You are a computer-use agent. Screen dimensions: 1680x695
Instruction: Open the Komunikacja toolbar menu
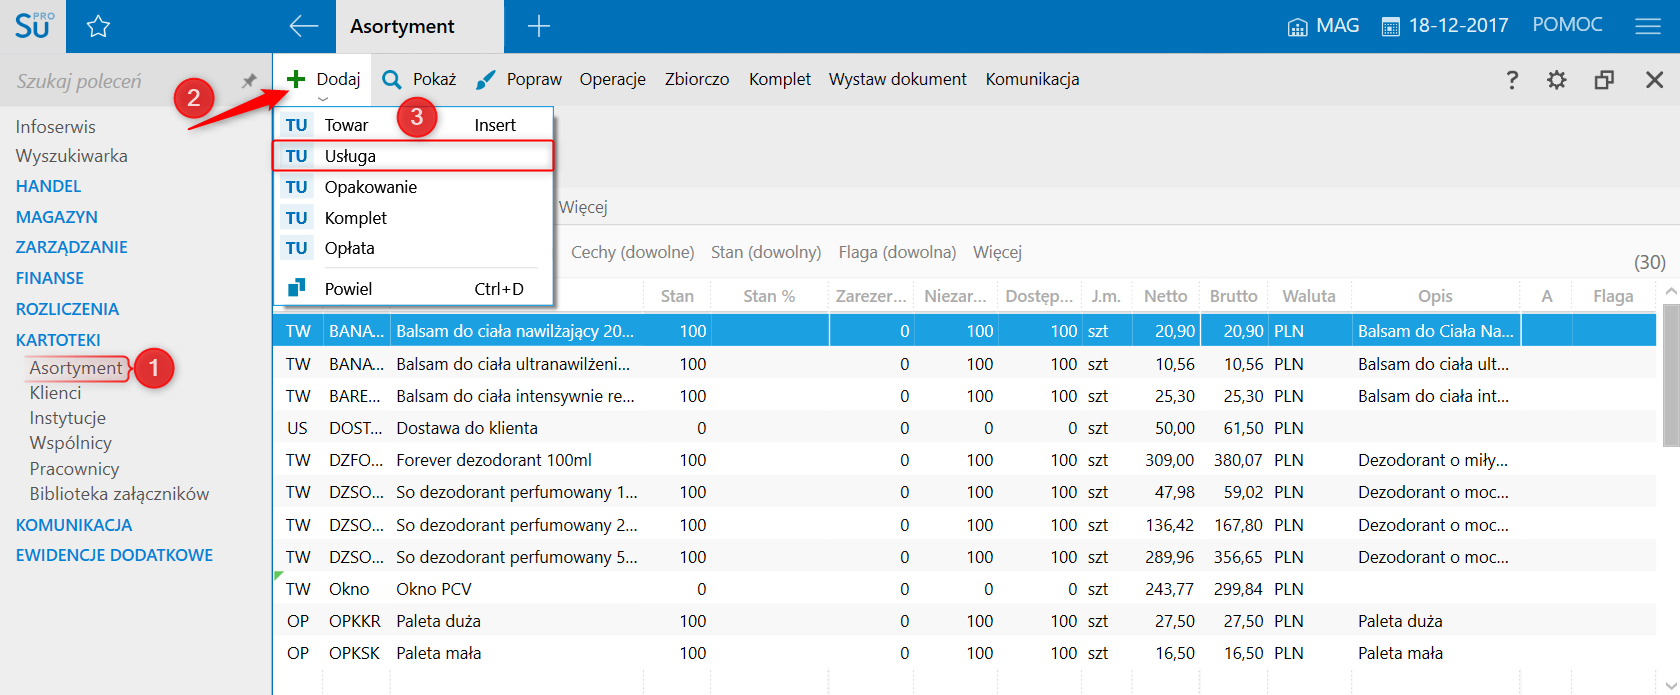[1032, 79]
